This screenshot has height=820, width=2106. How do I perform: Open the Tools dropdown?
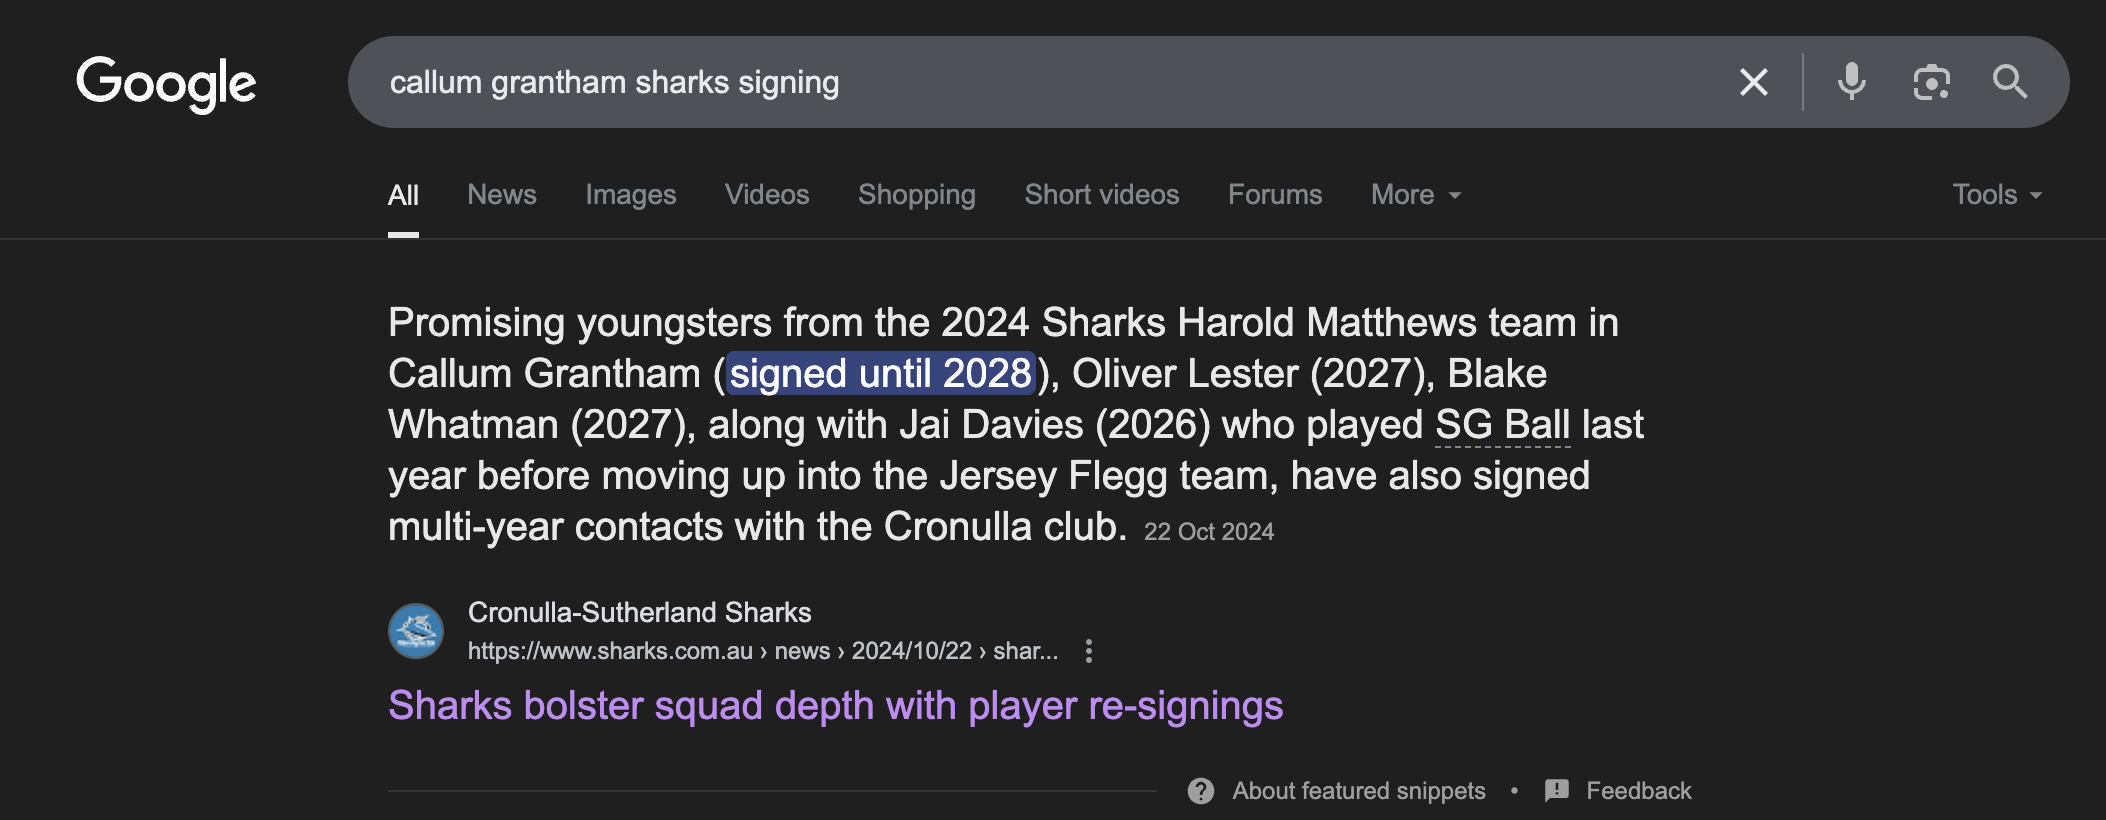pos(1996,195)
